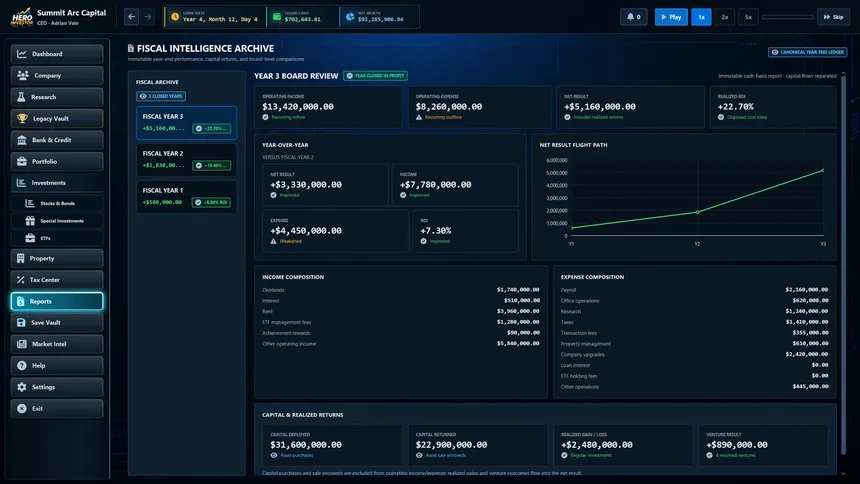Image resolution: width=860 pixels, height=484 pixels.
Task: Click the Year Closed in Profit badge
Action: click(x=375, y=76)
